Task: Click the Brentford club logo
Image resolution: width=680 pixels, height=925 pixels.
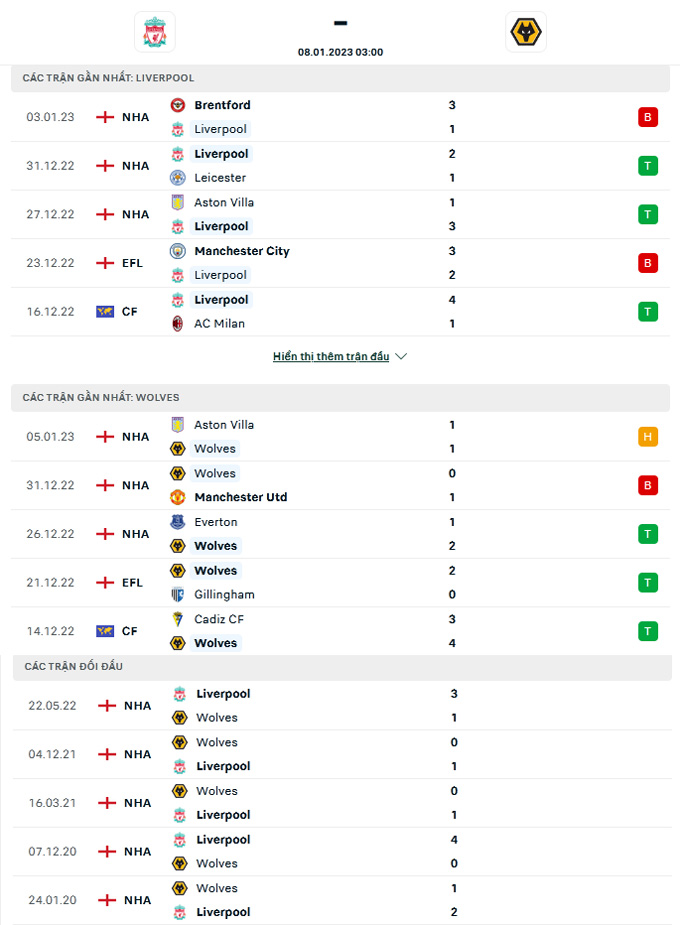Action: (178, 105)
